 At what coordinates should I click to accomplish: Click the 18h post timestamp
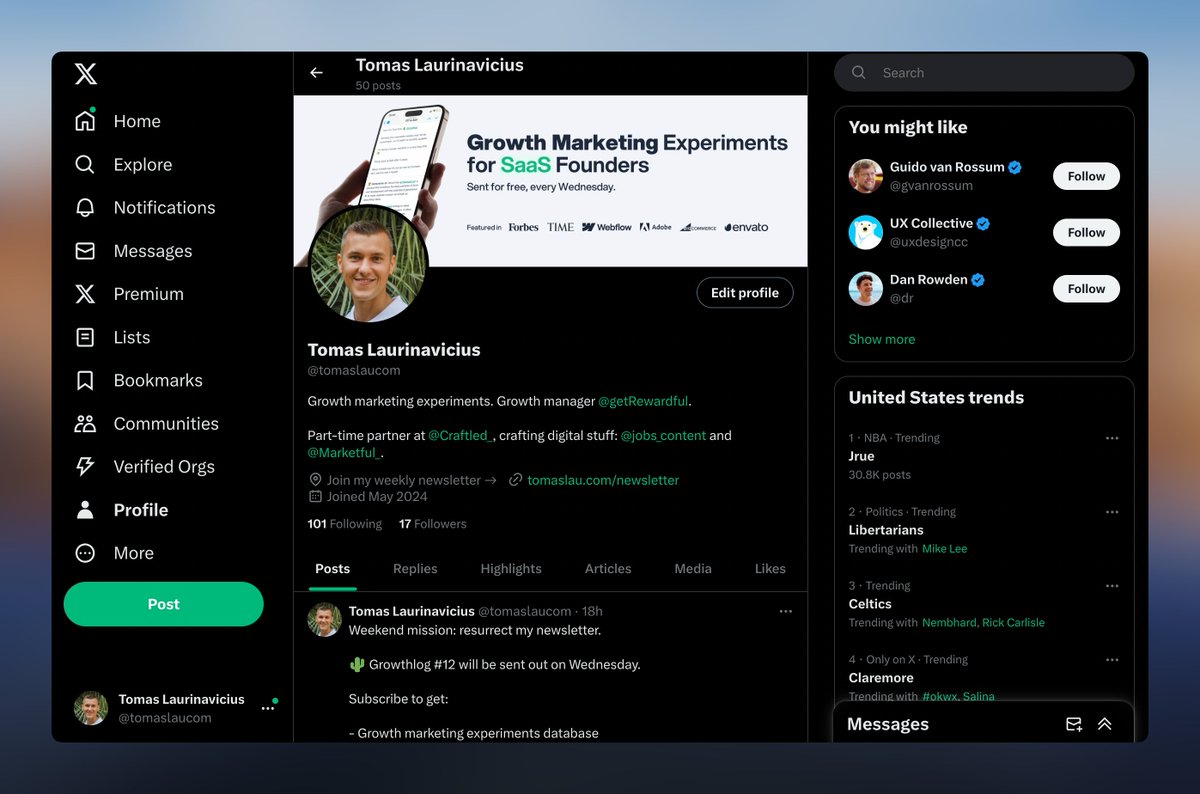tap(592, 611)
